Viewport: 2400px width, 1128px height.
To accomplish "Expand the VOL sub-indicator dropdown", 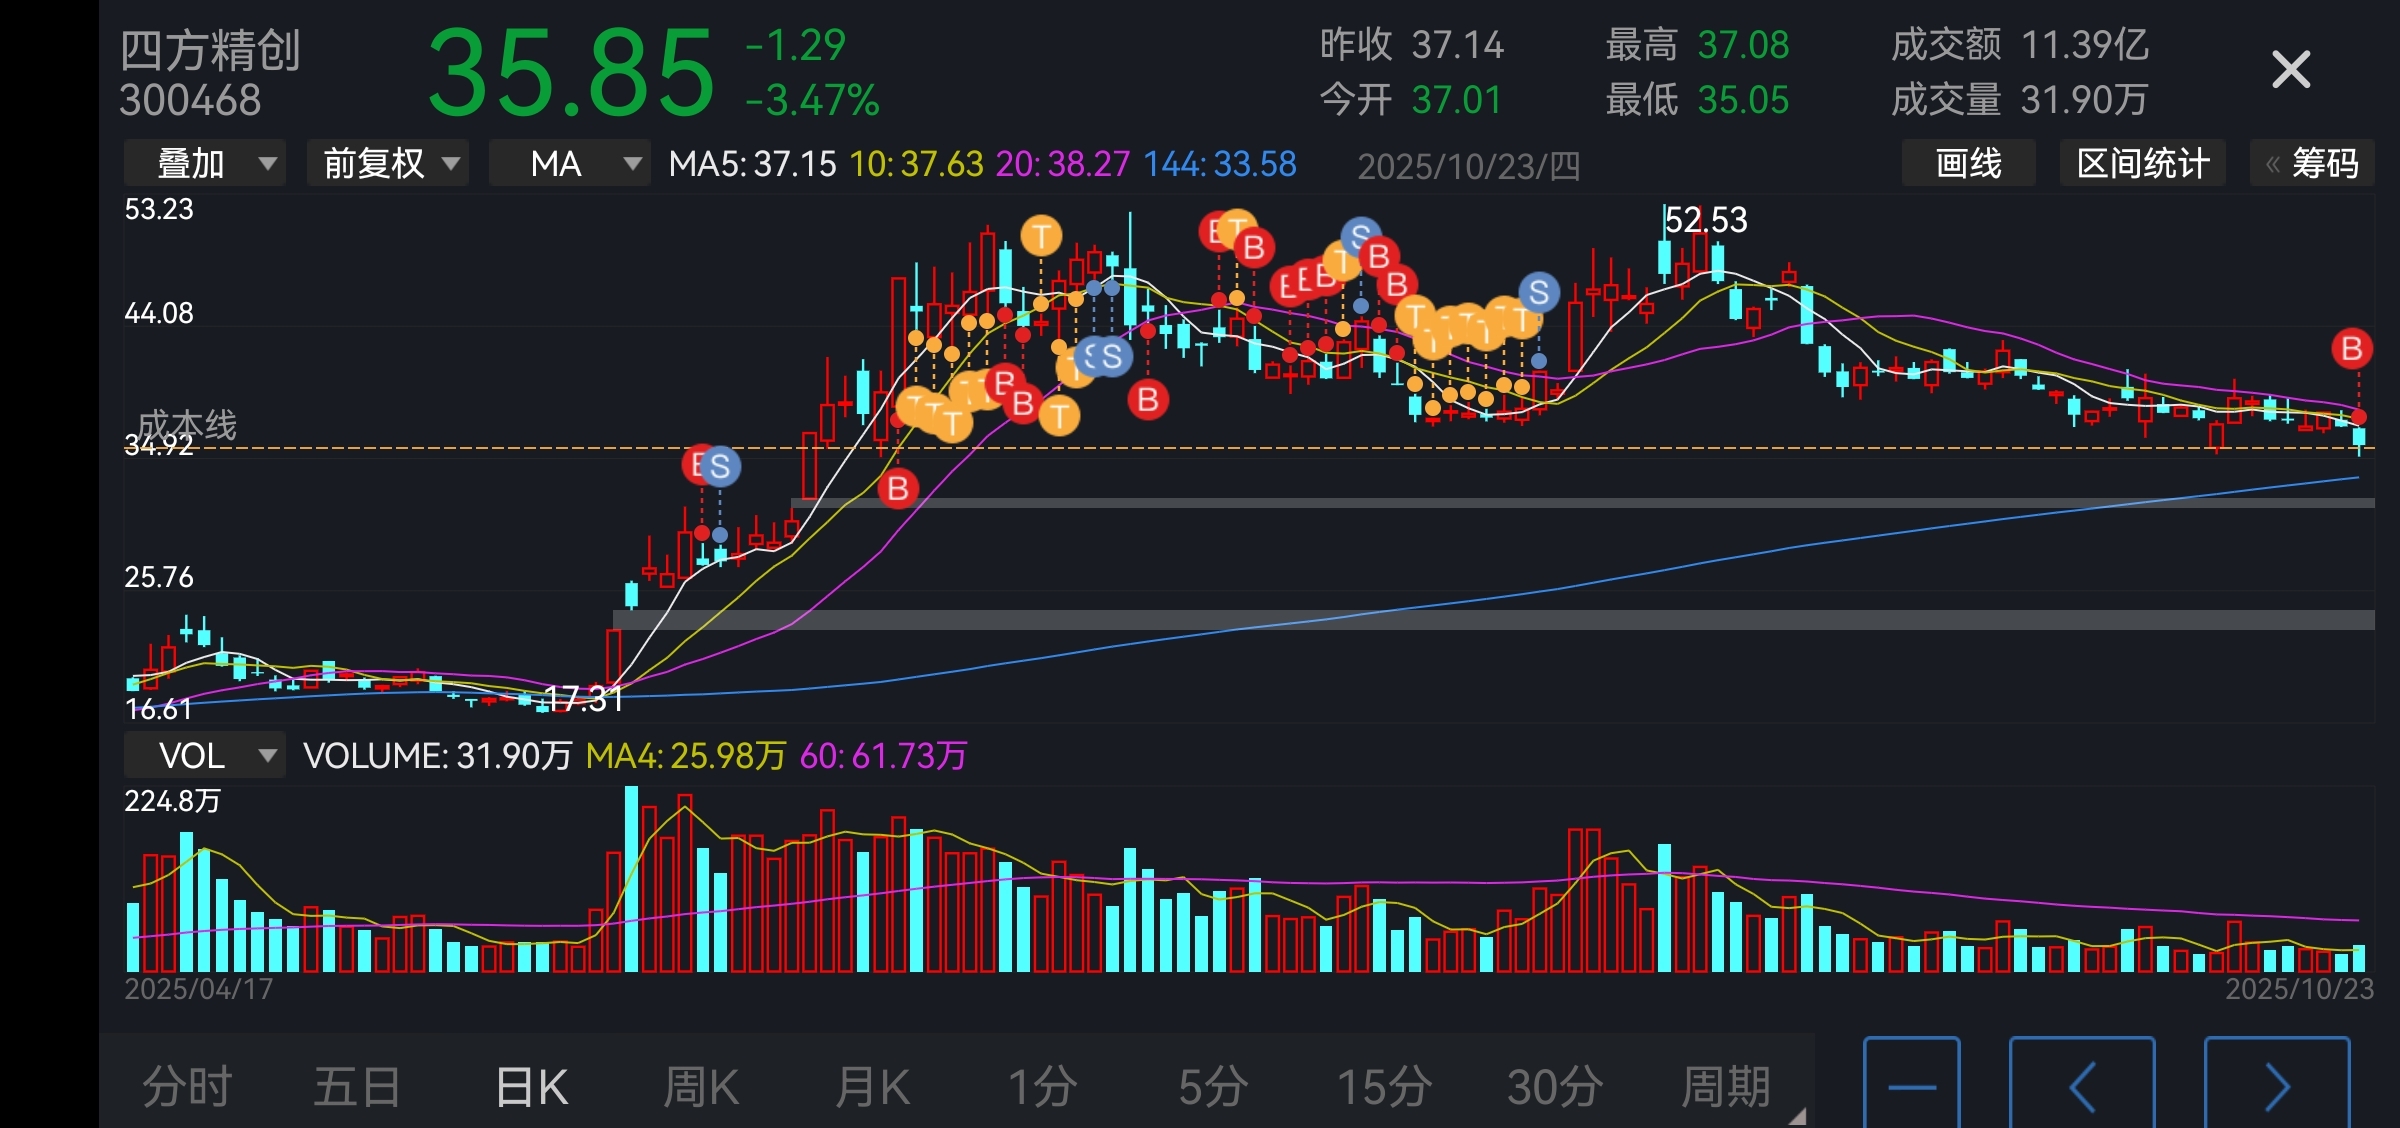I will pyautogui.click(x=205, y=755).
